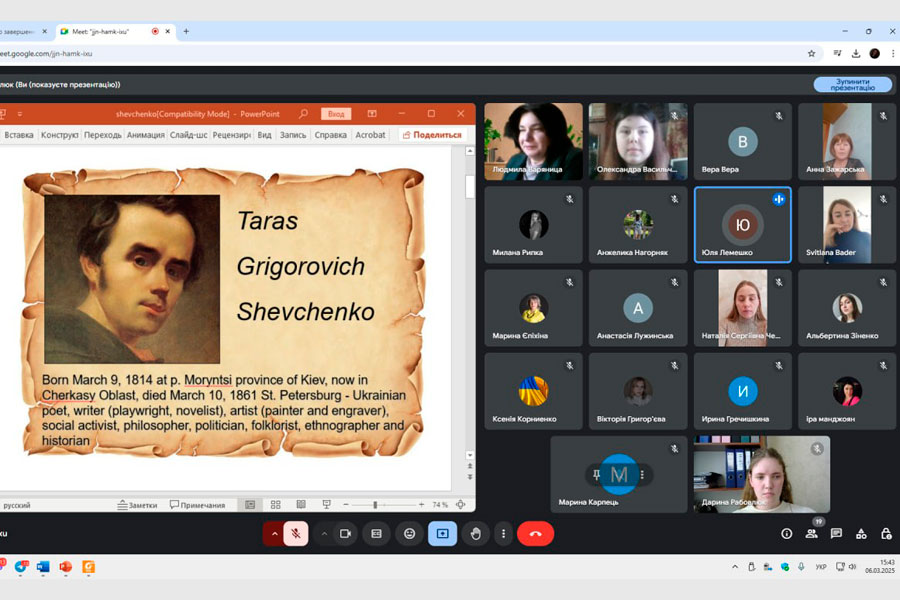The image size is (900, 600).
Task: Click the Зупинити презентацію button
Action: [x=851, y=84]
